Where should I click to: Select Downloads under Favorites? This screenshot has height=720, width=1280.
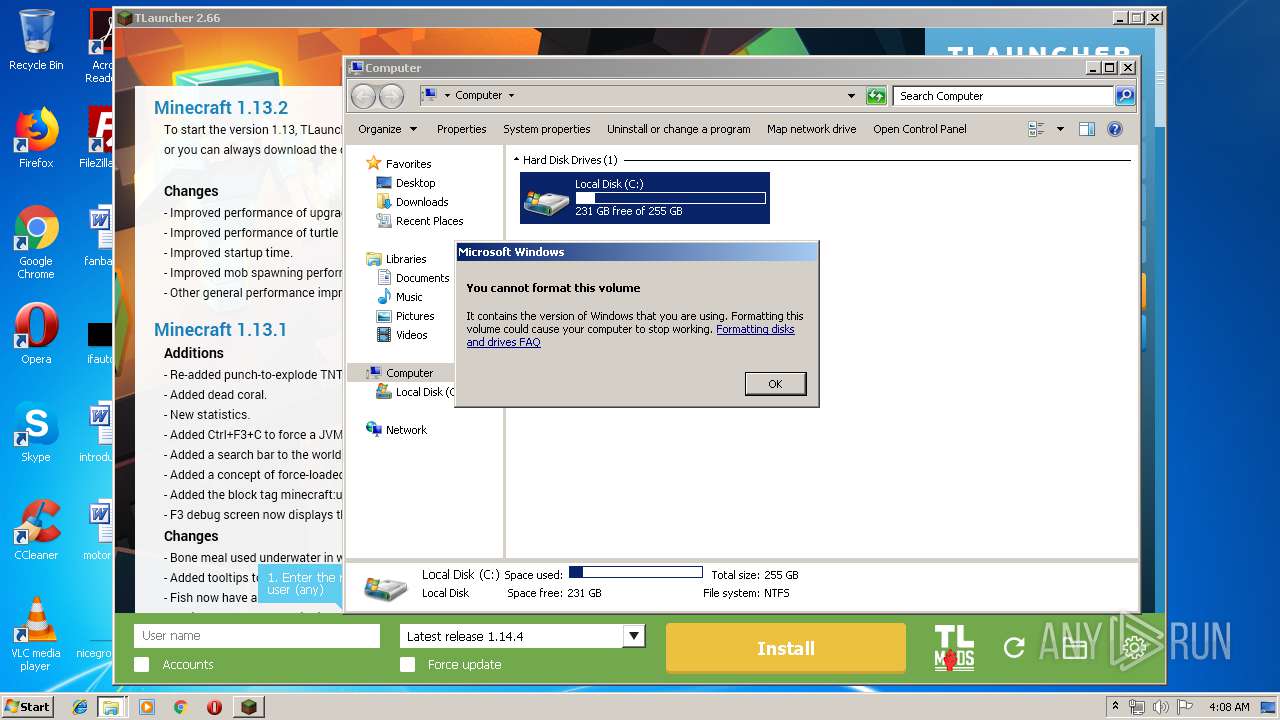click(412, 202)
